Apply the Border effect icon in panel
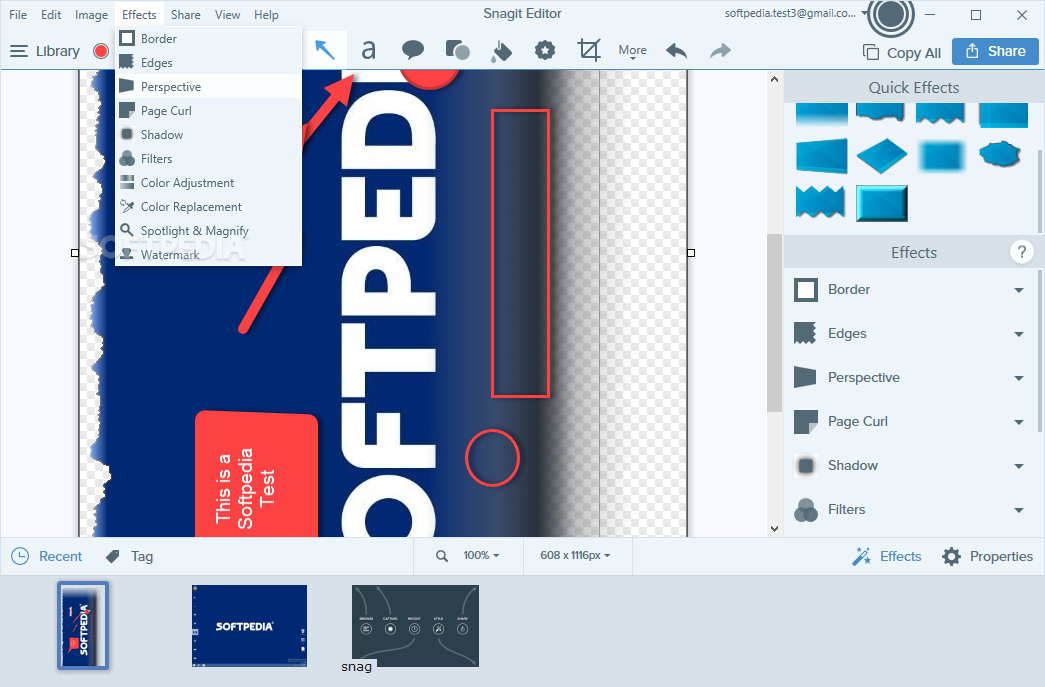Screen dimensions: 1045x687 806,290
